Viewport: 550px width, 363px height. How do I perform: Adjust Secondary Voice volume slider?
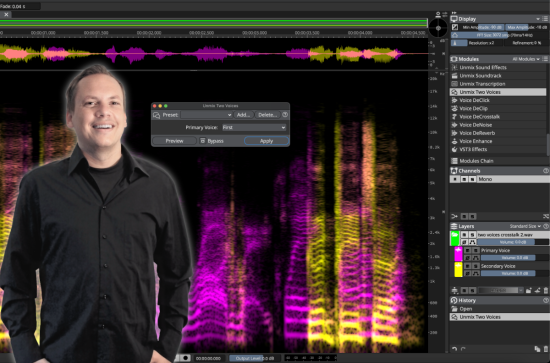(x=515, y=273)
